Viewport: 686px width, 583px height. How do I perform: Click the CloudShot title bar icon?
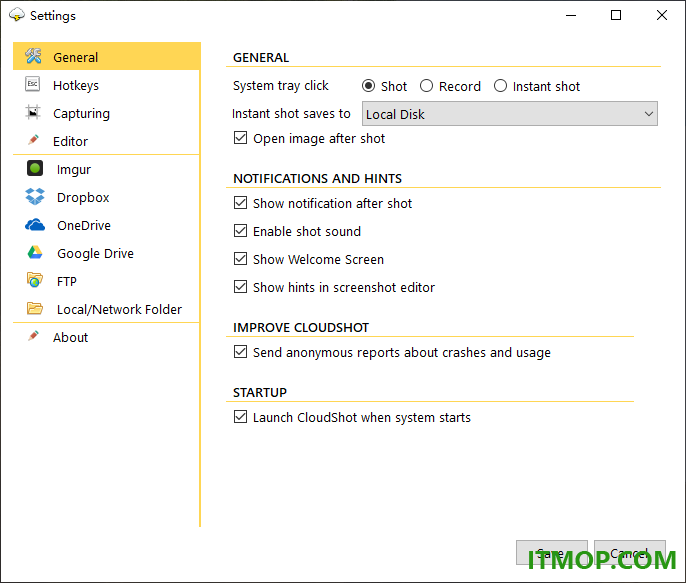[x=17, y=15]
